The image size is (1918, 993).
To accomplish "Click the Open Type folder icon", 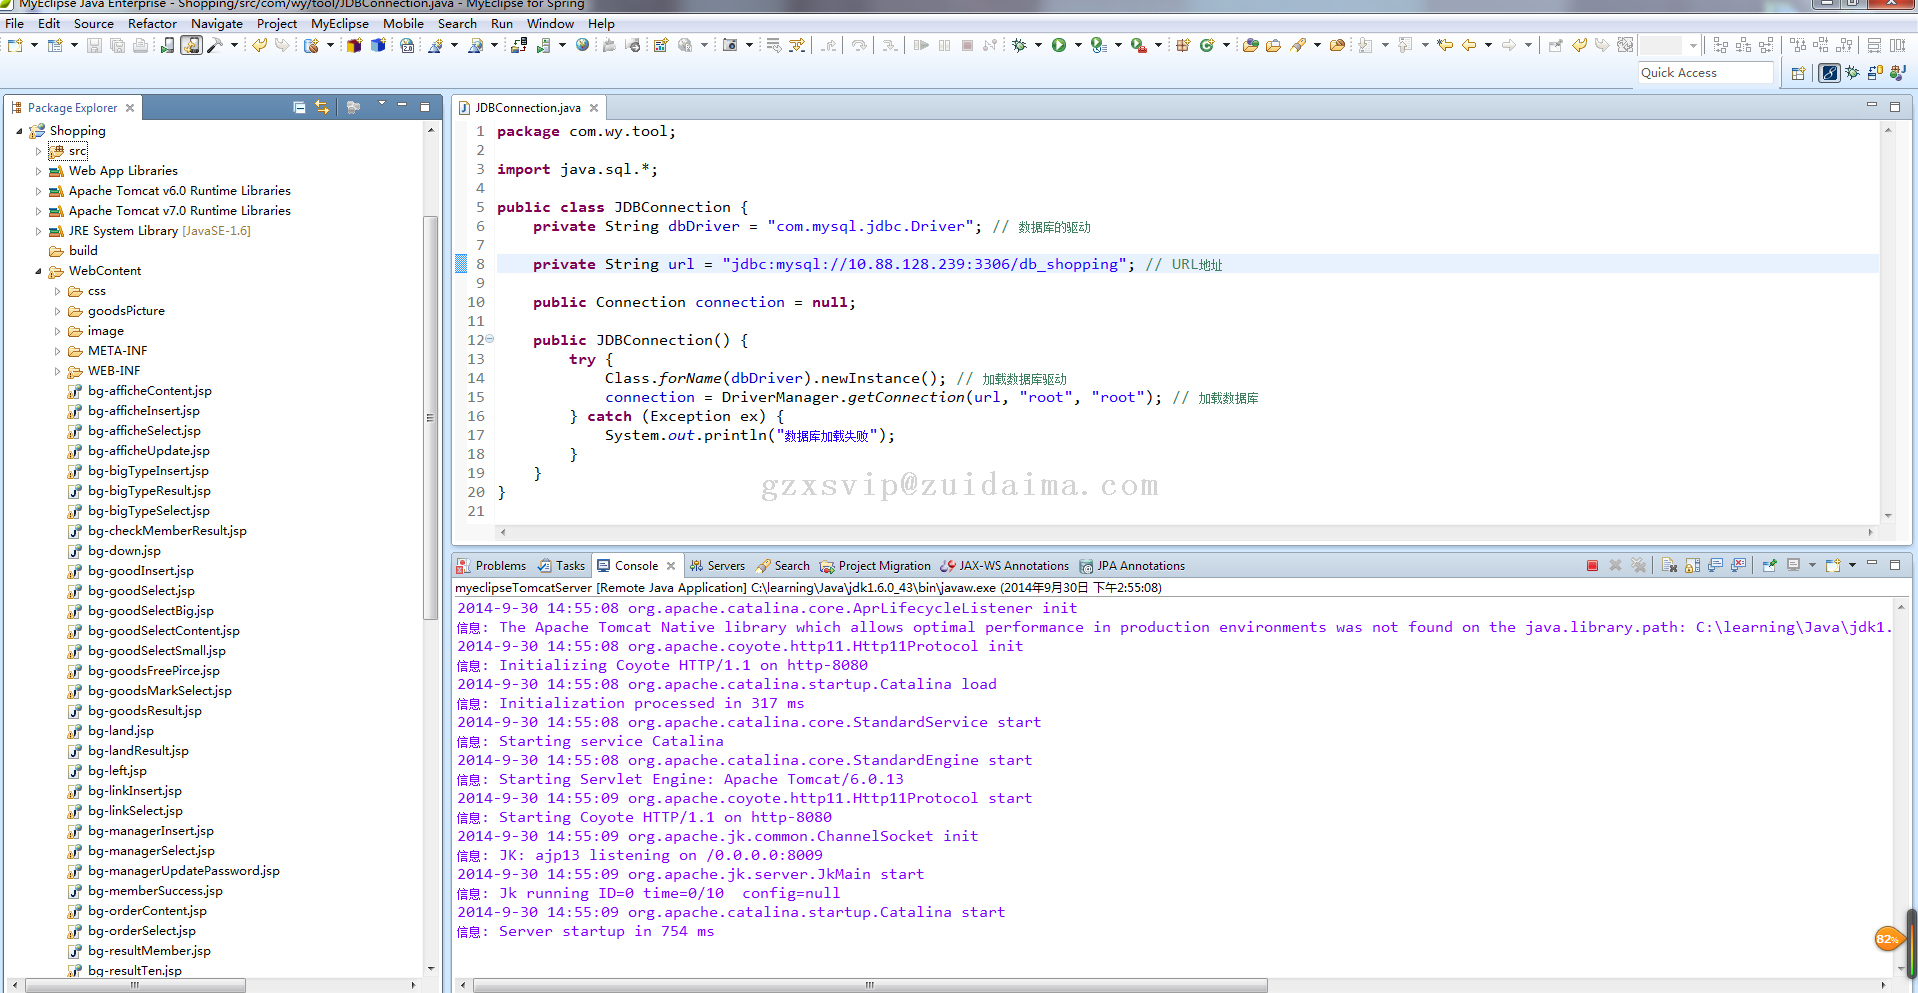I will point(1250,45).
